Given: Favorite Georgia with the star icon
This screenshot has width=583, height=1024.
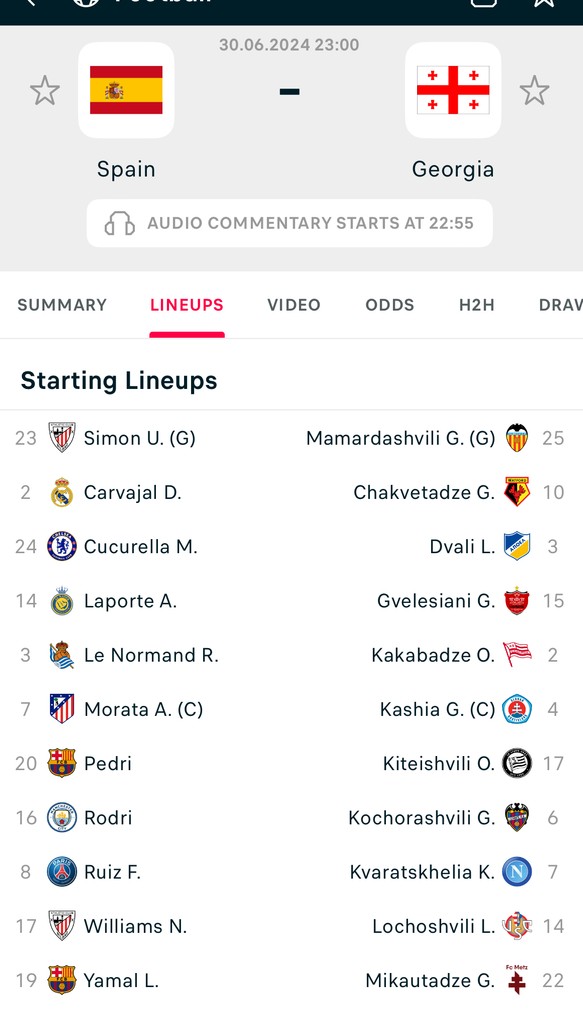Looking at the screenshot, I should tap(535, 90).
